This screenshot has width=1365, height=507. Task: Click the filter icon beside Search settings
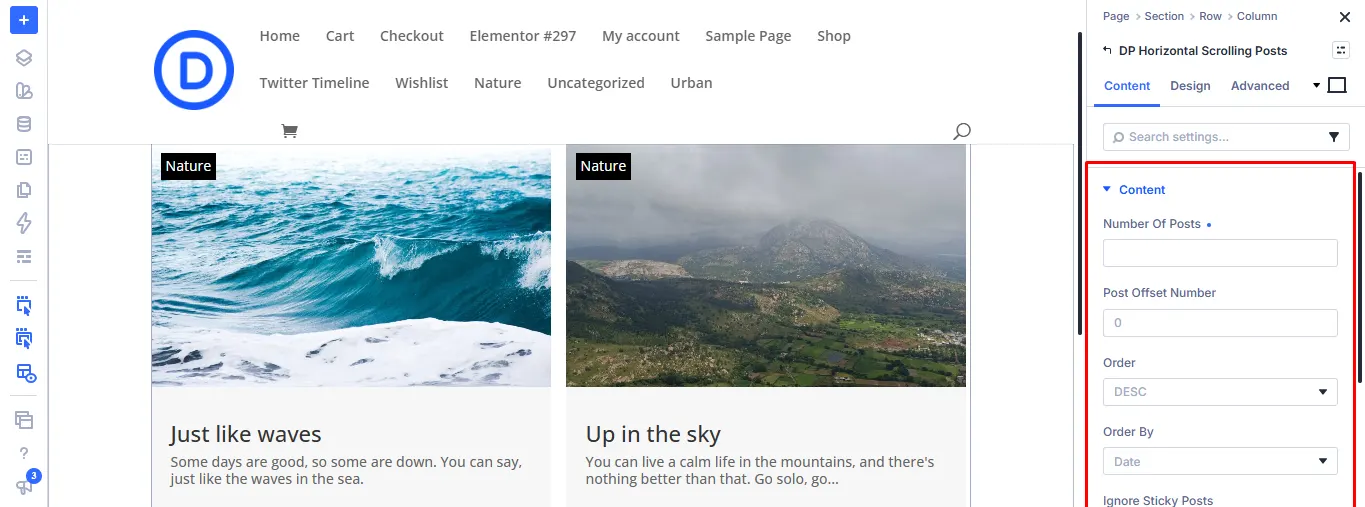(1333, 137)
